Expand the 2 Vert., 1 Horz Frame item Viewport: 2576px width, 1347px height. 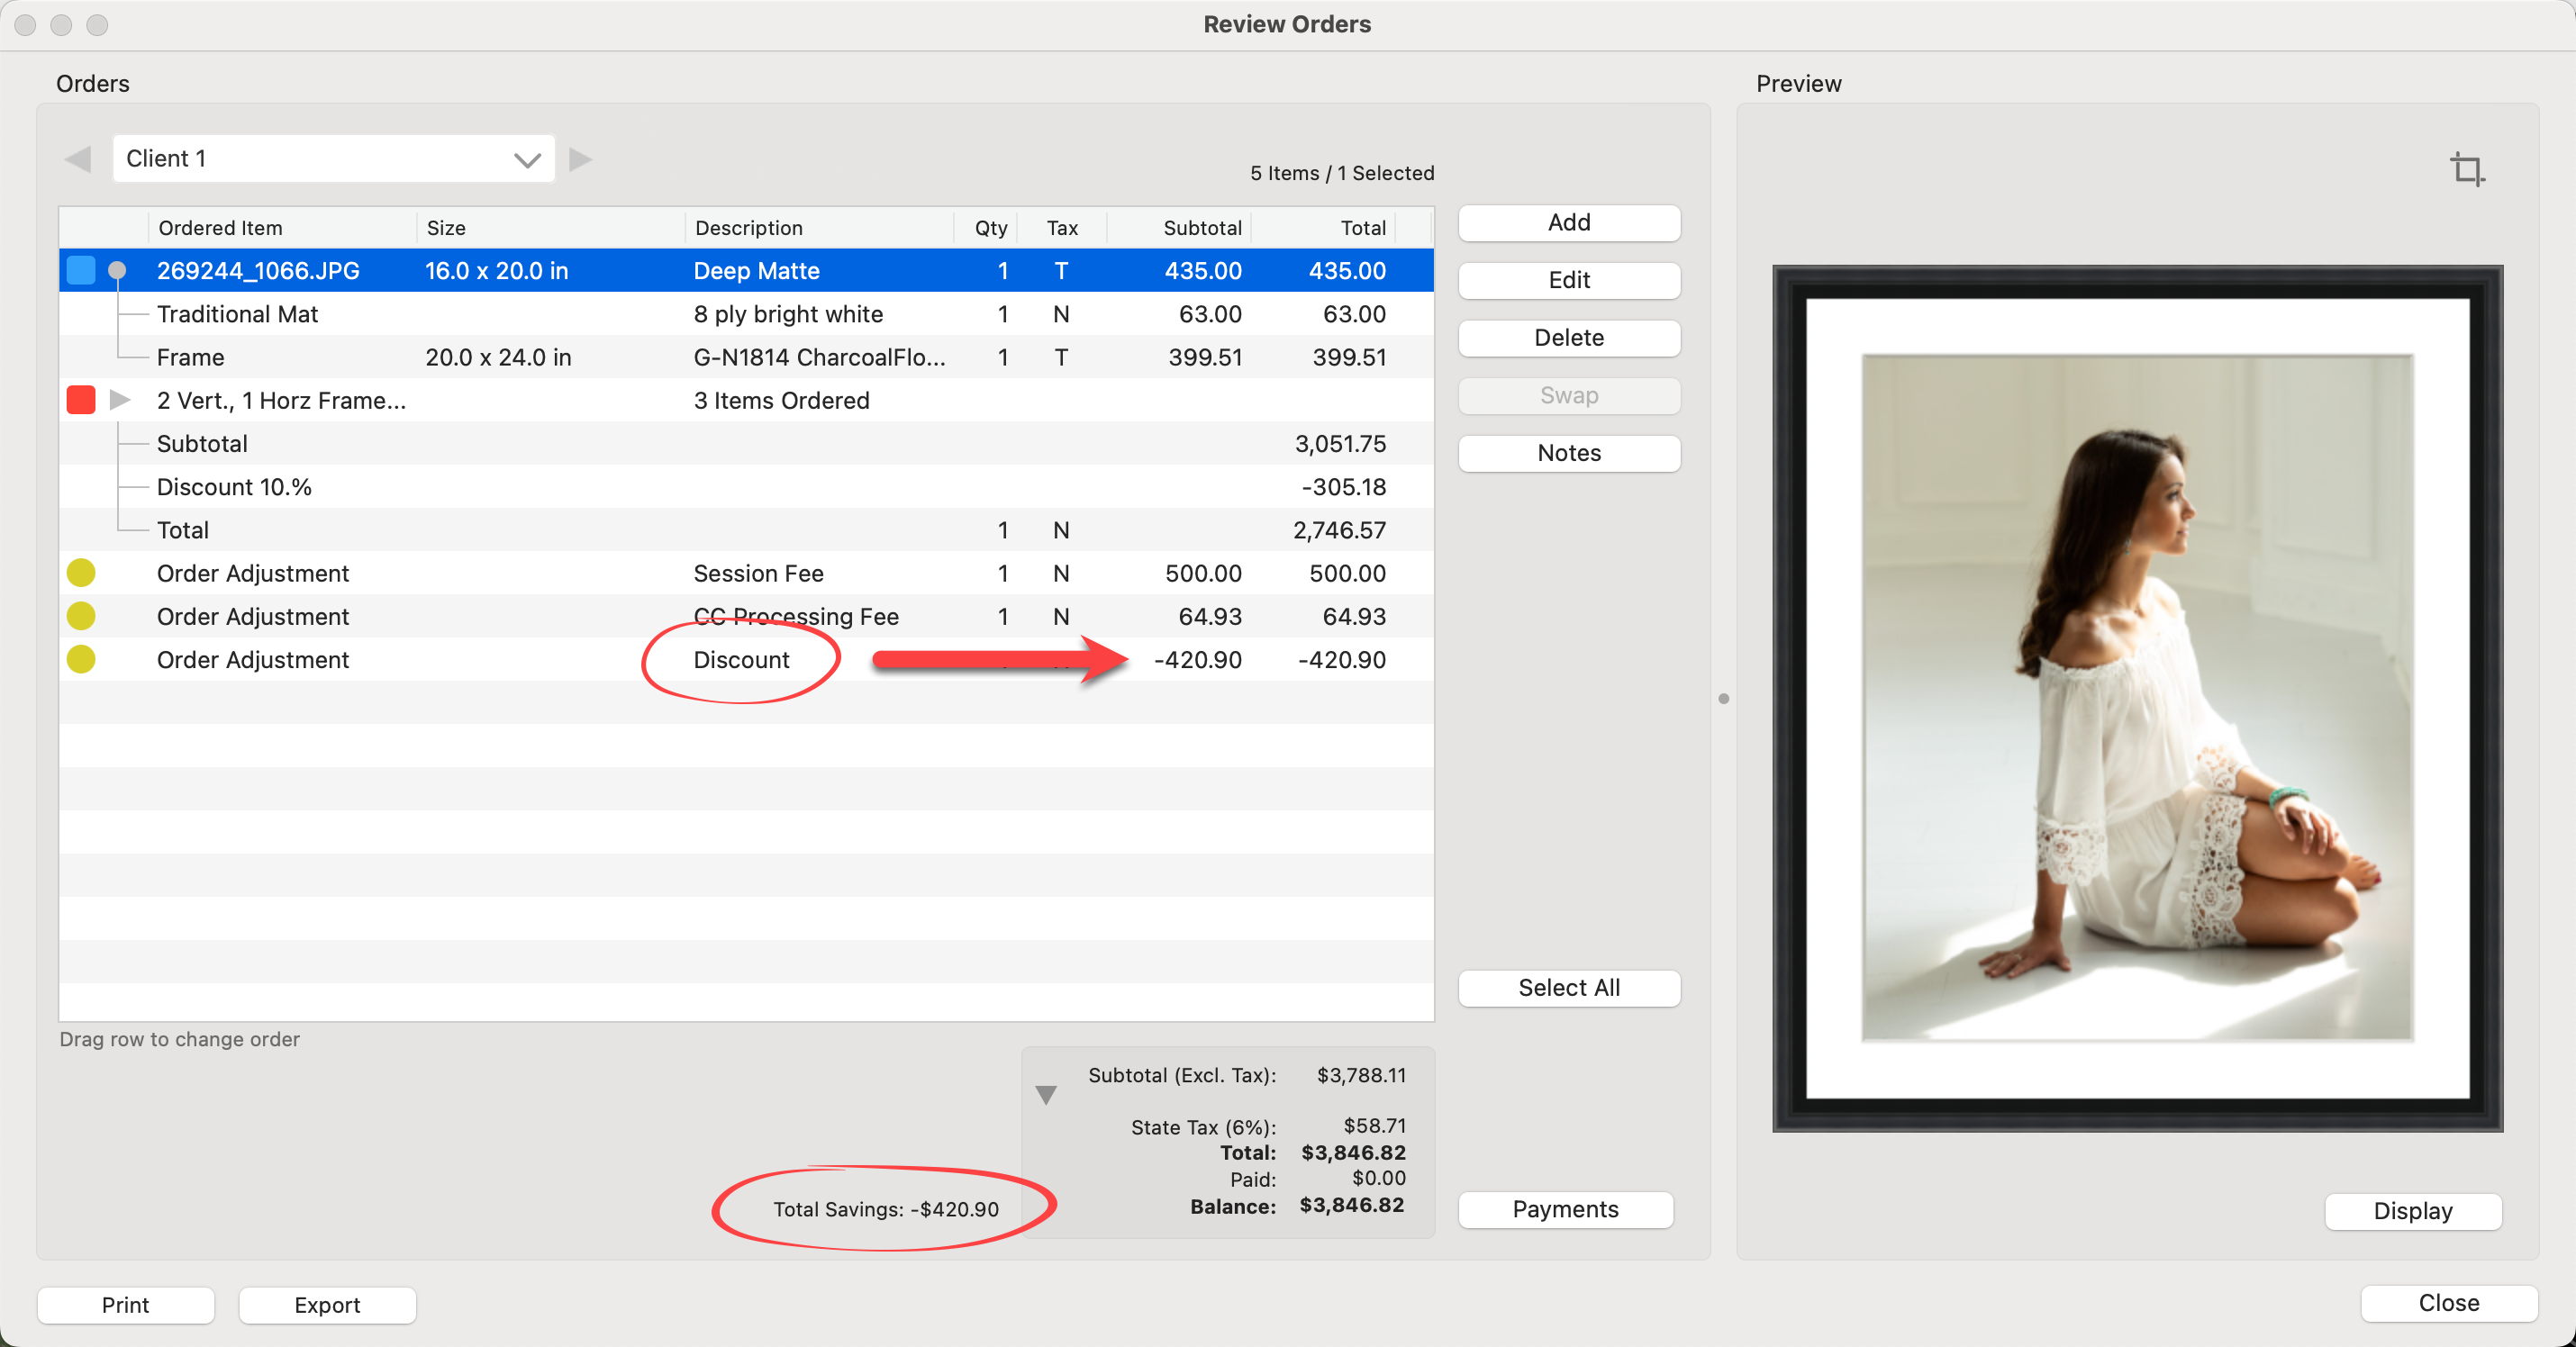click(x=120, y=400)
